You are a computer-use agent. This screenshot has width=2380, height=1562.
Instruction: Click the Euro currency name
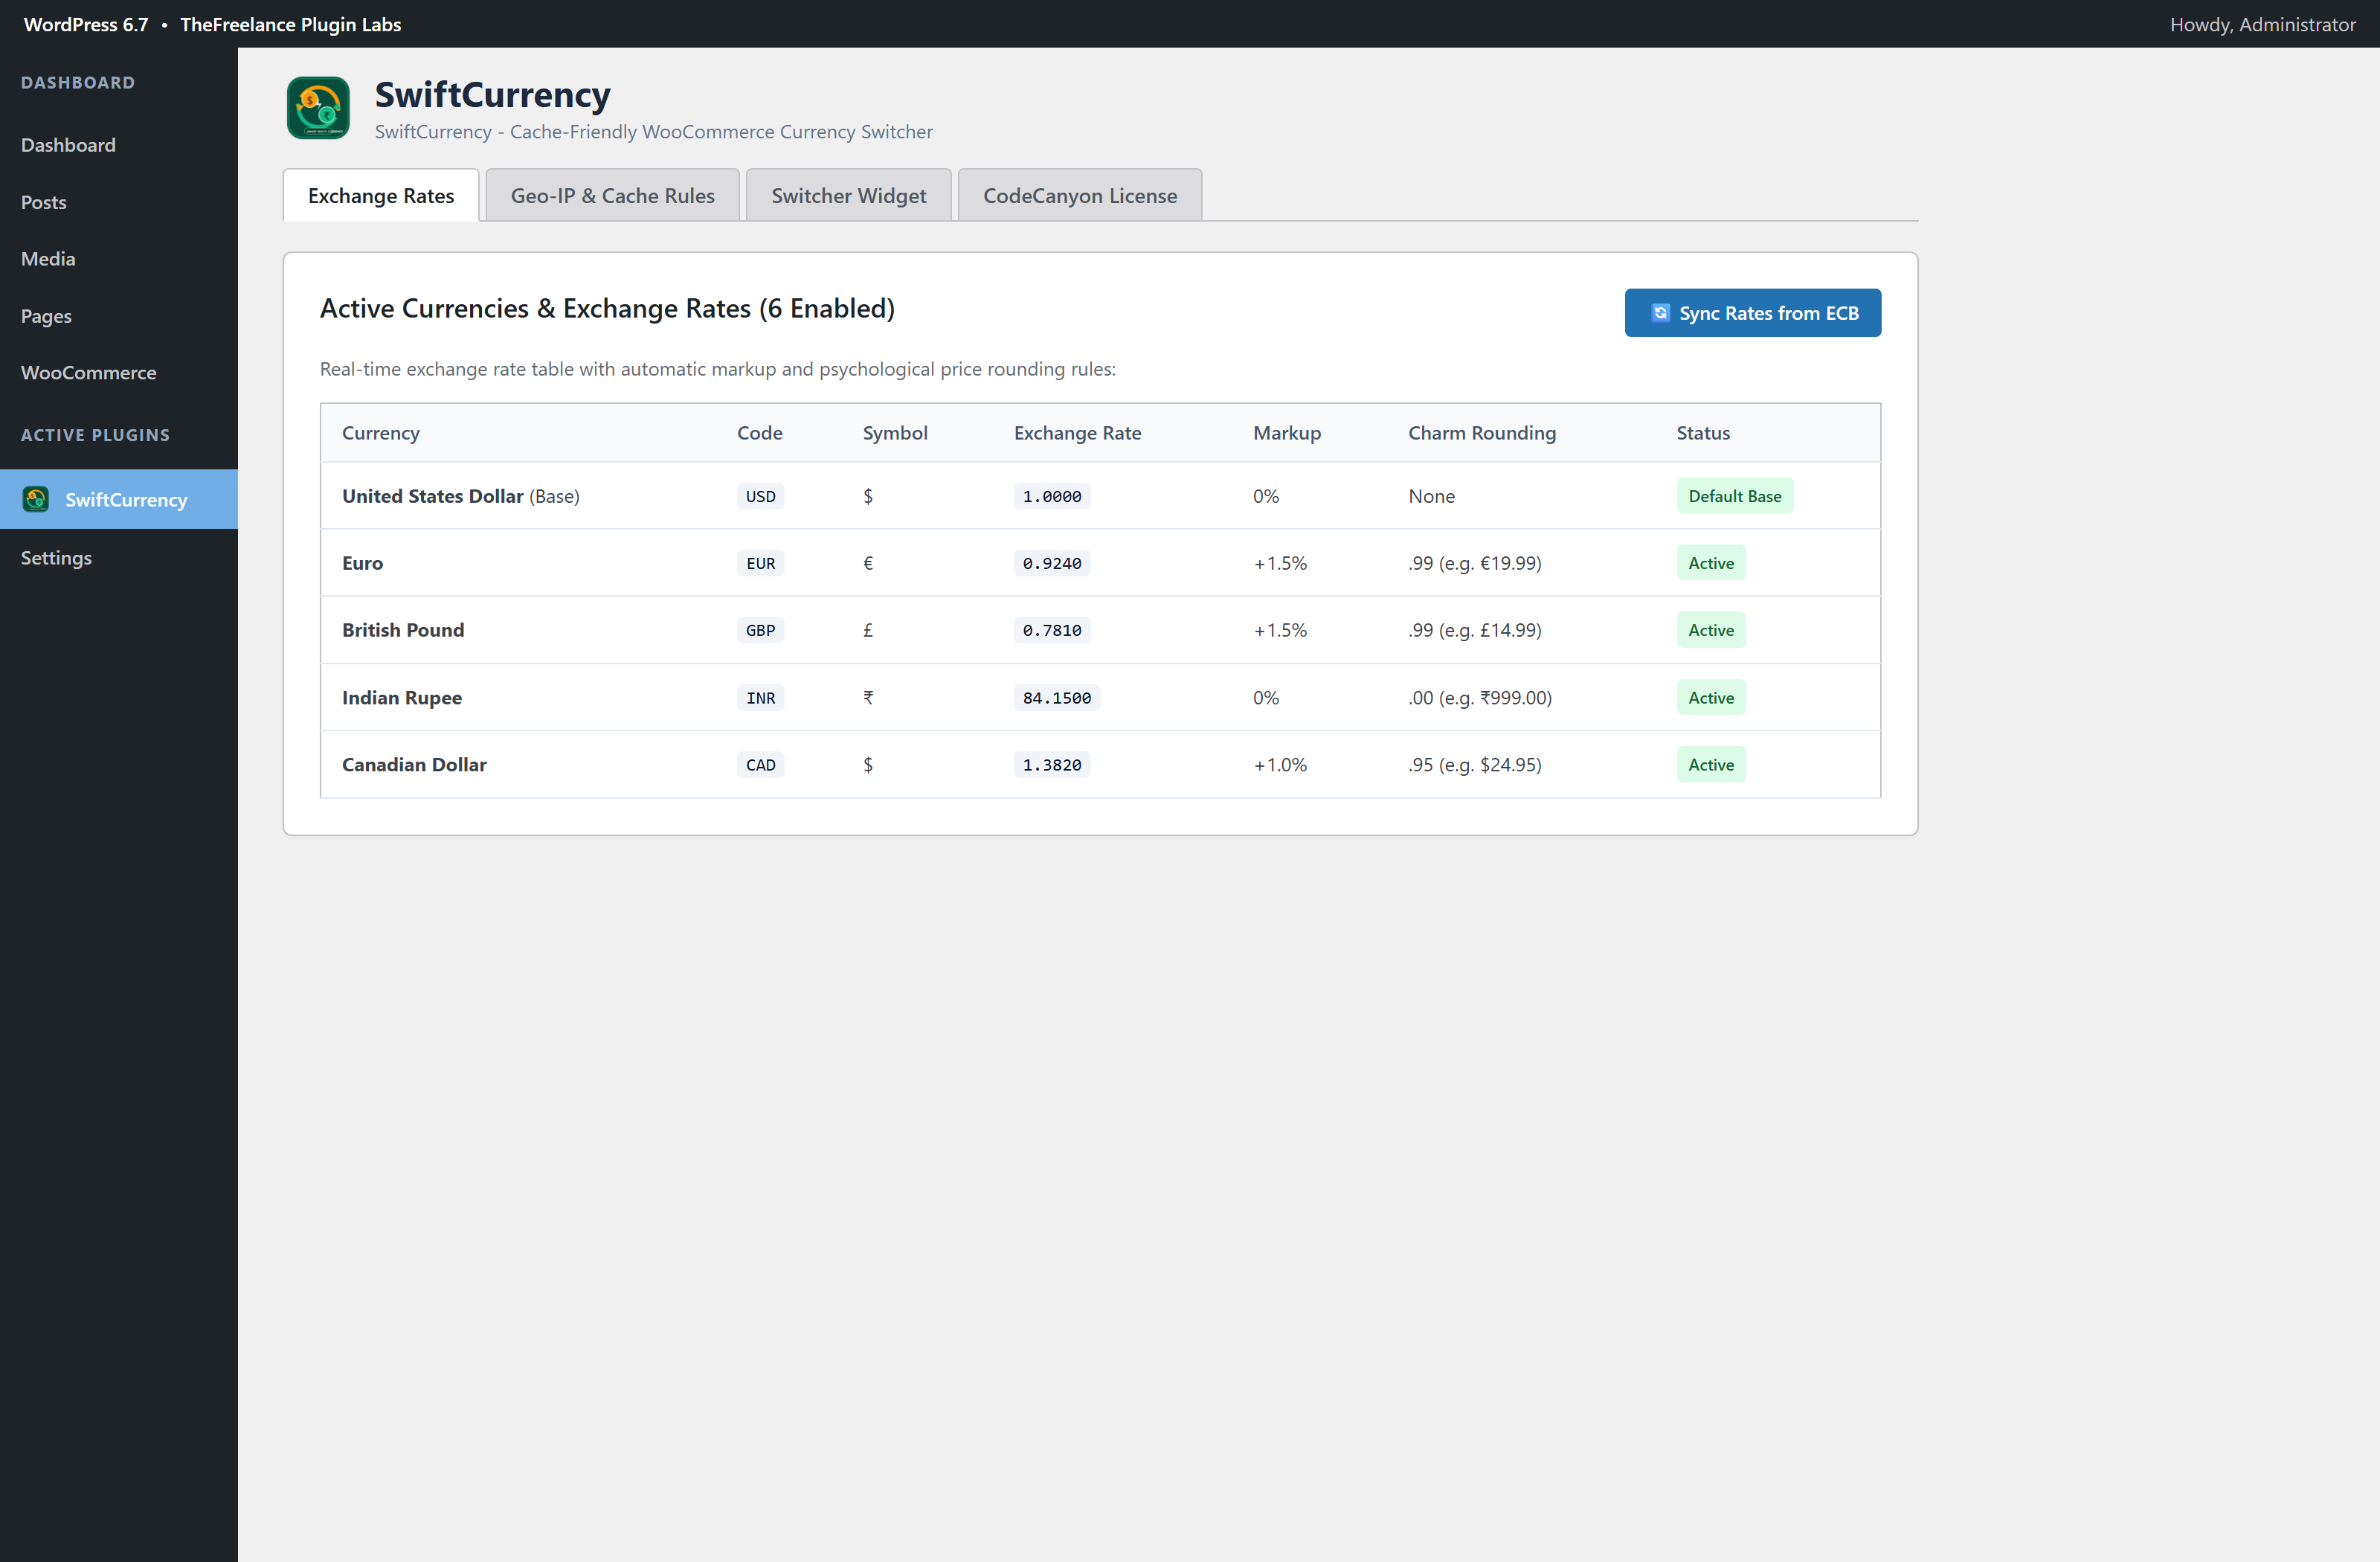362,563
